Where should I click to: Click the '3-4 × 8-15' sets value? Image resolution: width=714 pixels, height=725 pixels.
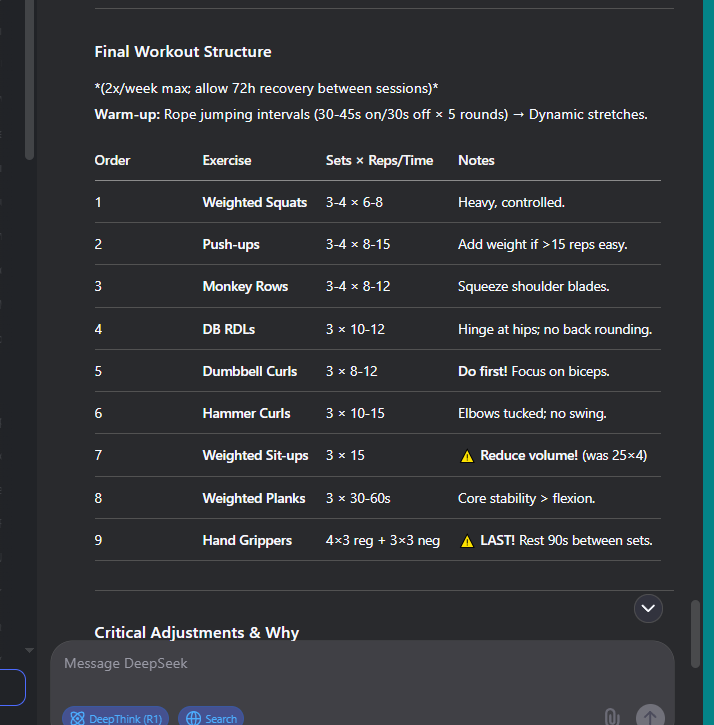358,244
